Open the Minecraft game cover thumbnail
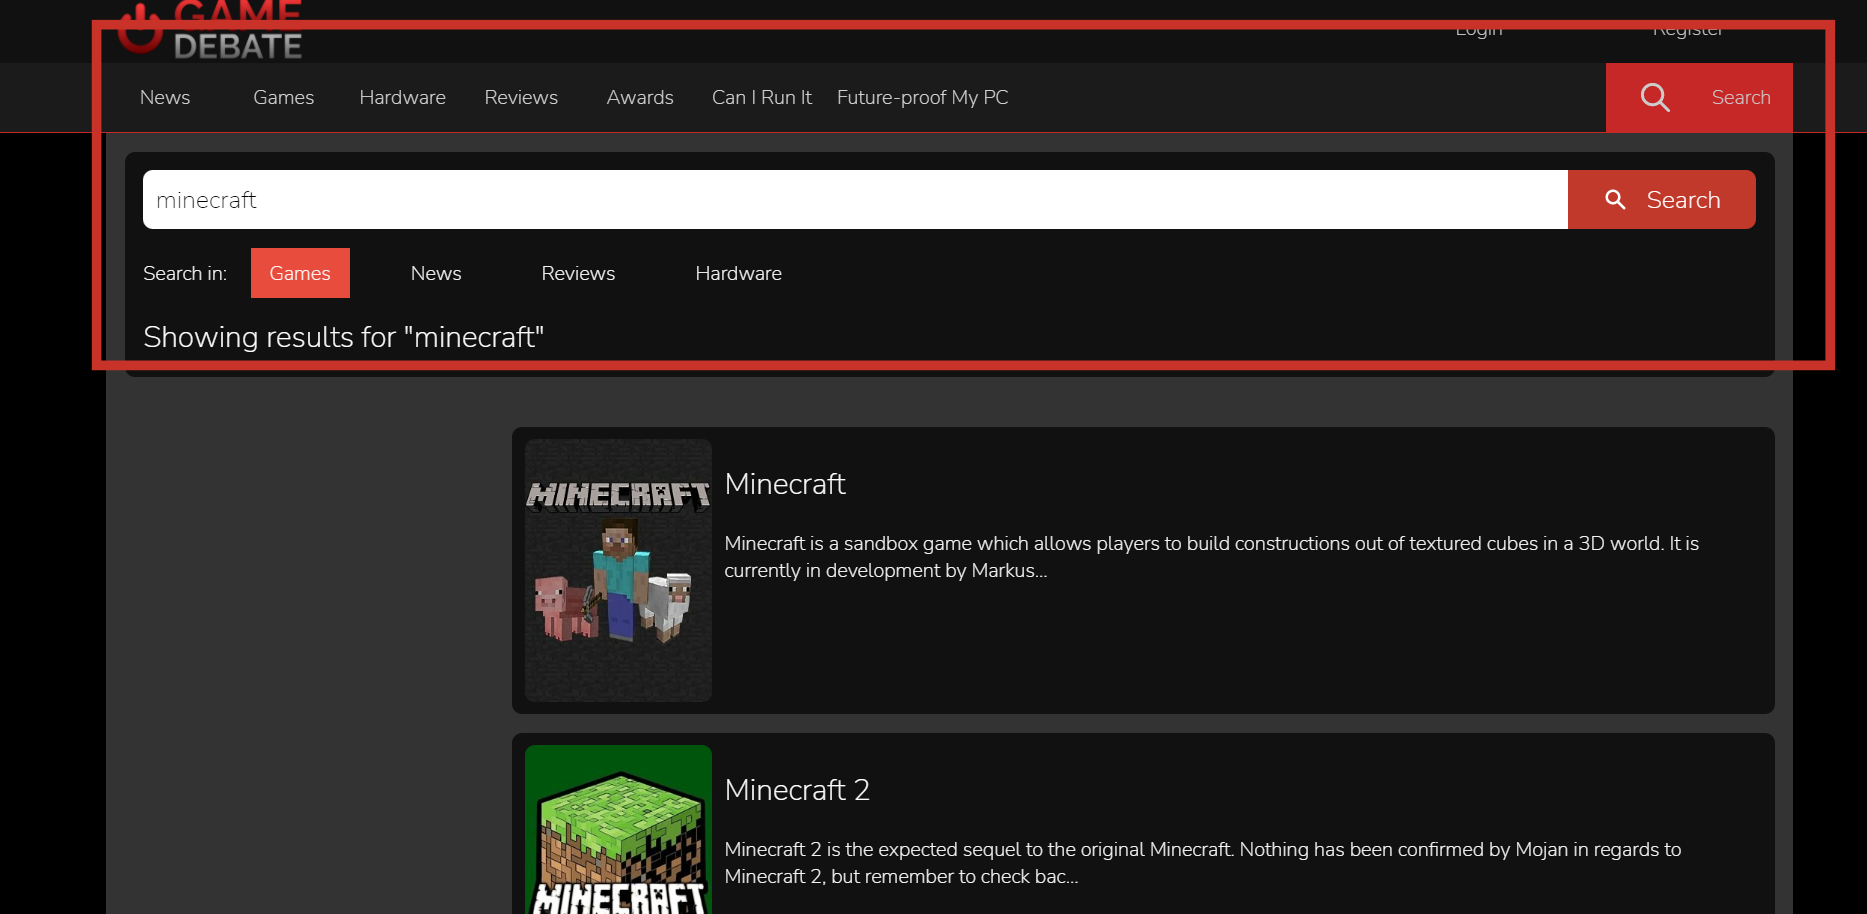 [618, 570]
